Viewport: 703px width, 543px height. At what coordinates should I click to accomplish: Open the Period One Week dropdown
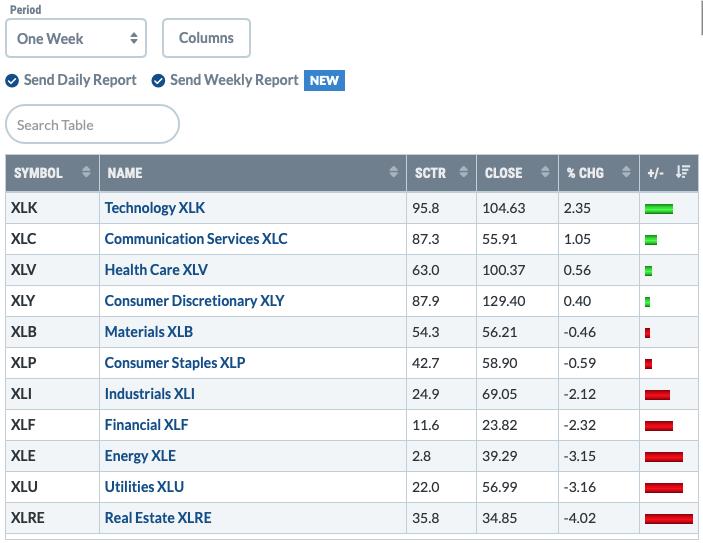coord(76,38)
